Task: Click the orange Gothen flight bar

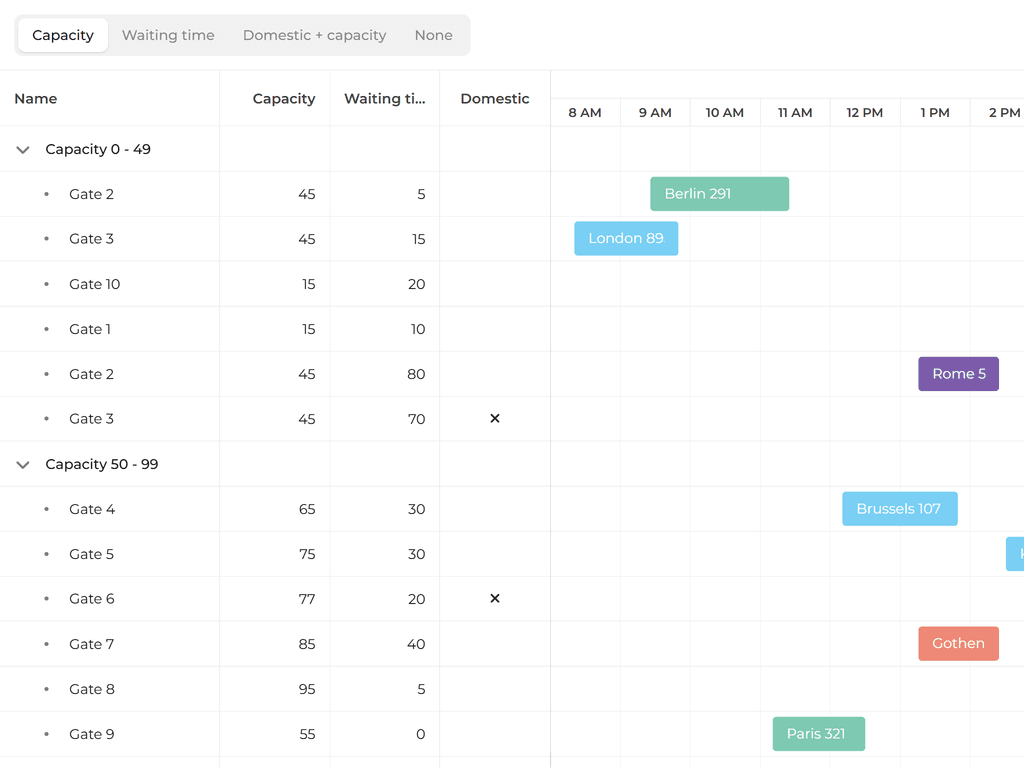Action: coord(958,644)
